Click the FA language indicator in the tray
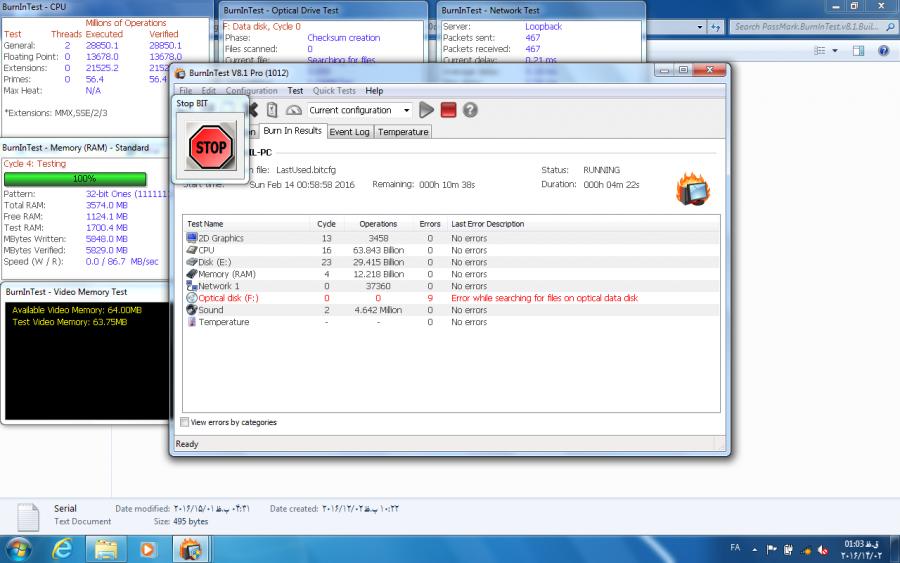The height and width of the screenshot is (563, 900). click(735, 548)
